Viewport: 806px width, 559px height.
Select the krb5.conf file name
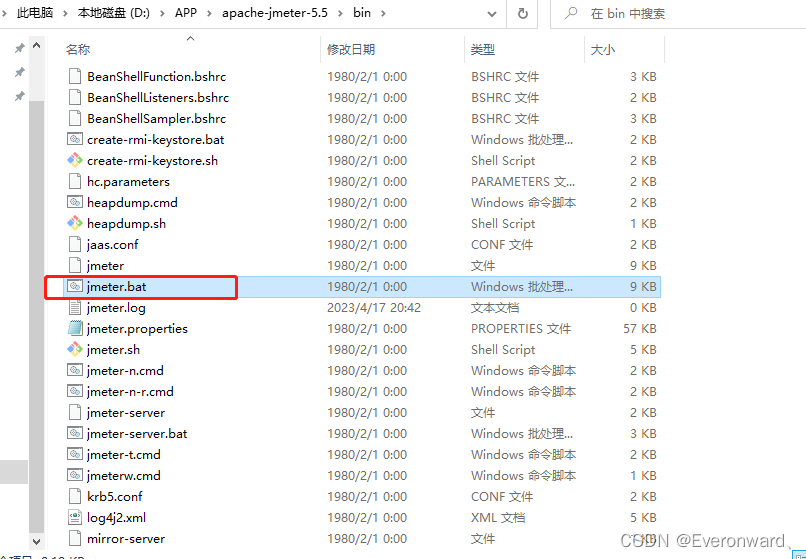pos(115,497)
